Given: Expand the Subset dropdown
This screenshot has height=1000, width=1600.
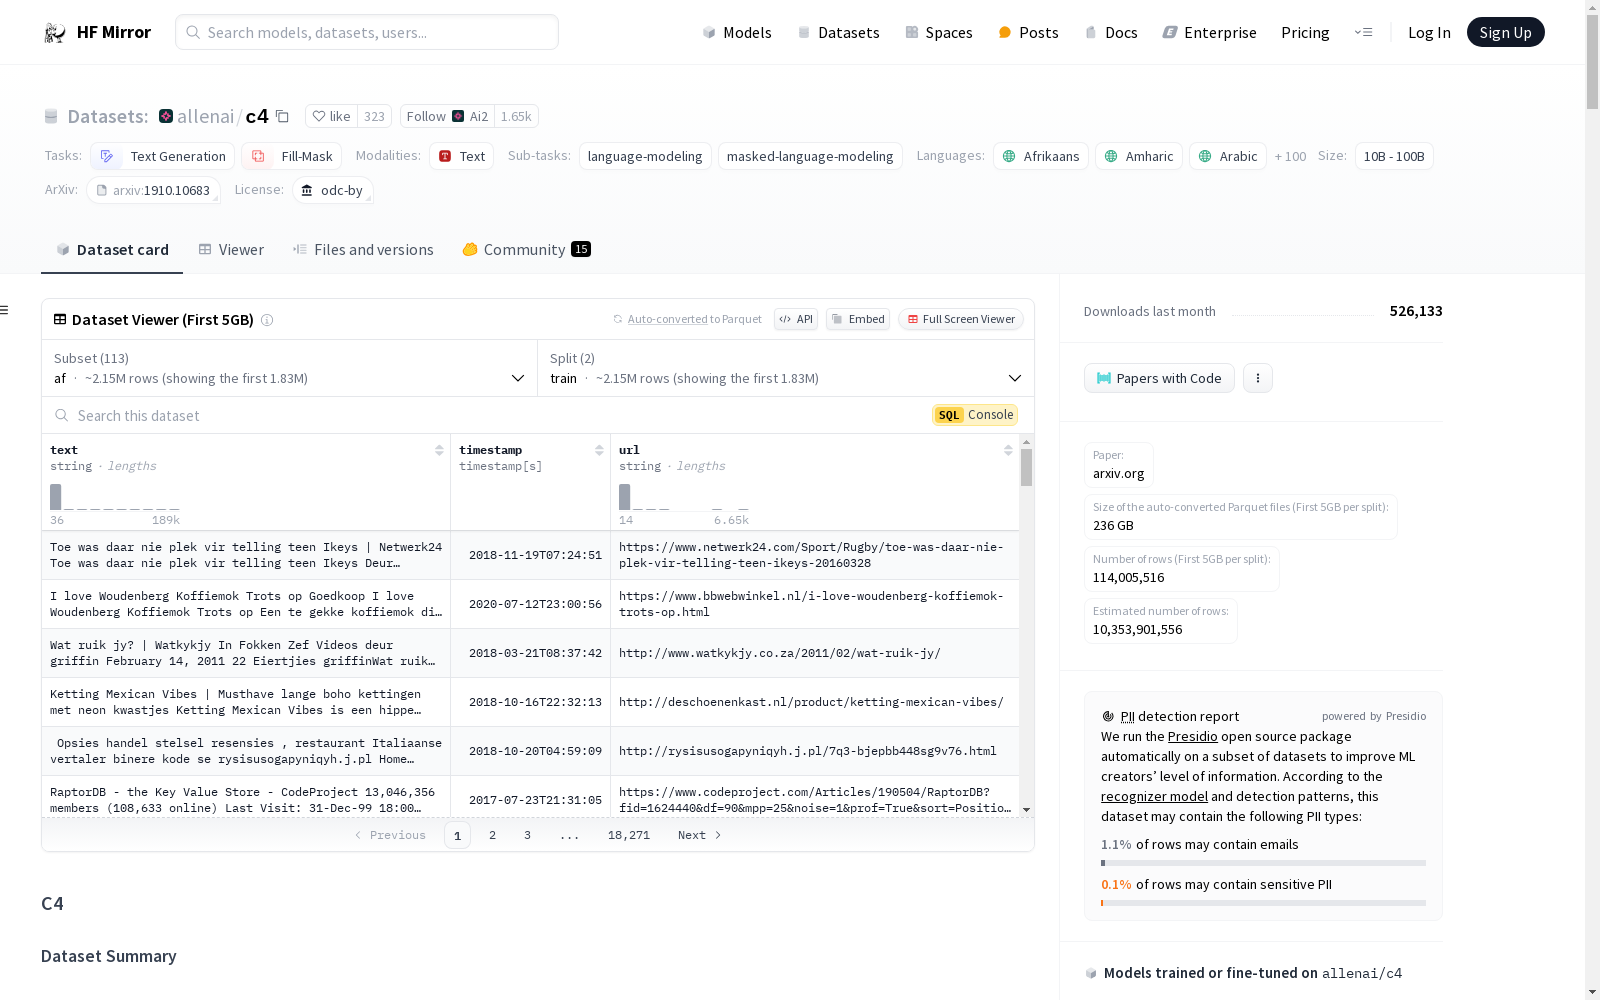Looking at the screenshot, I should pos(289,368).
